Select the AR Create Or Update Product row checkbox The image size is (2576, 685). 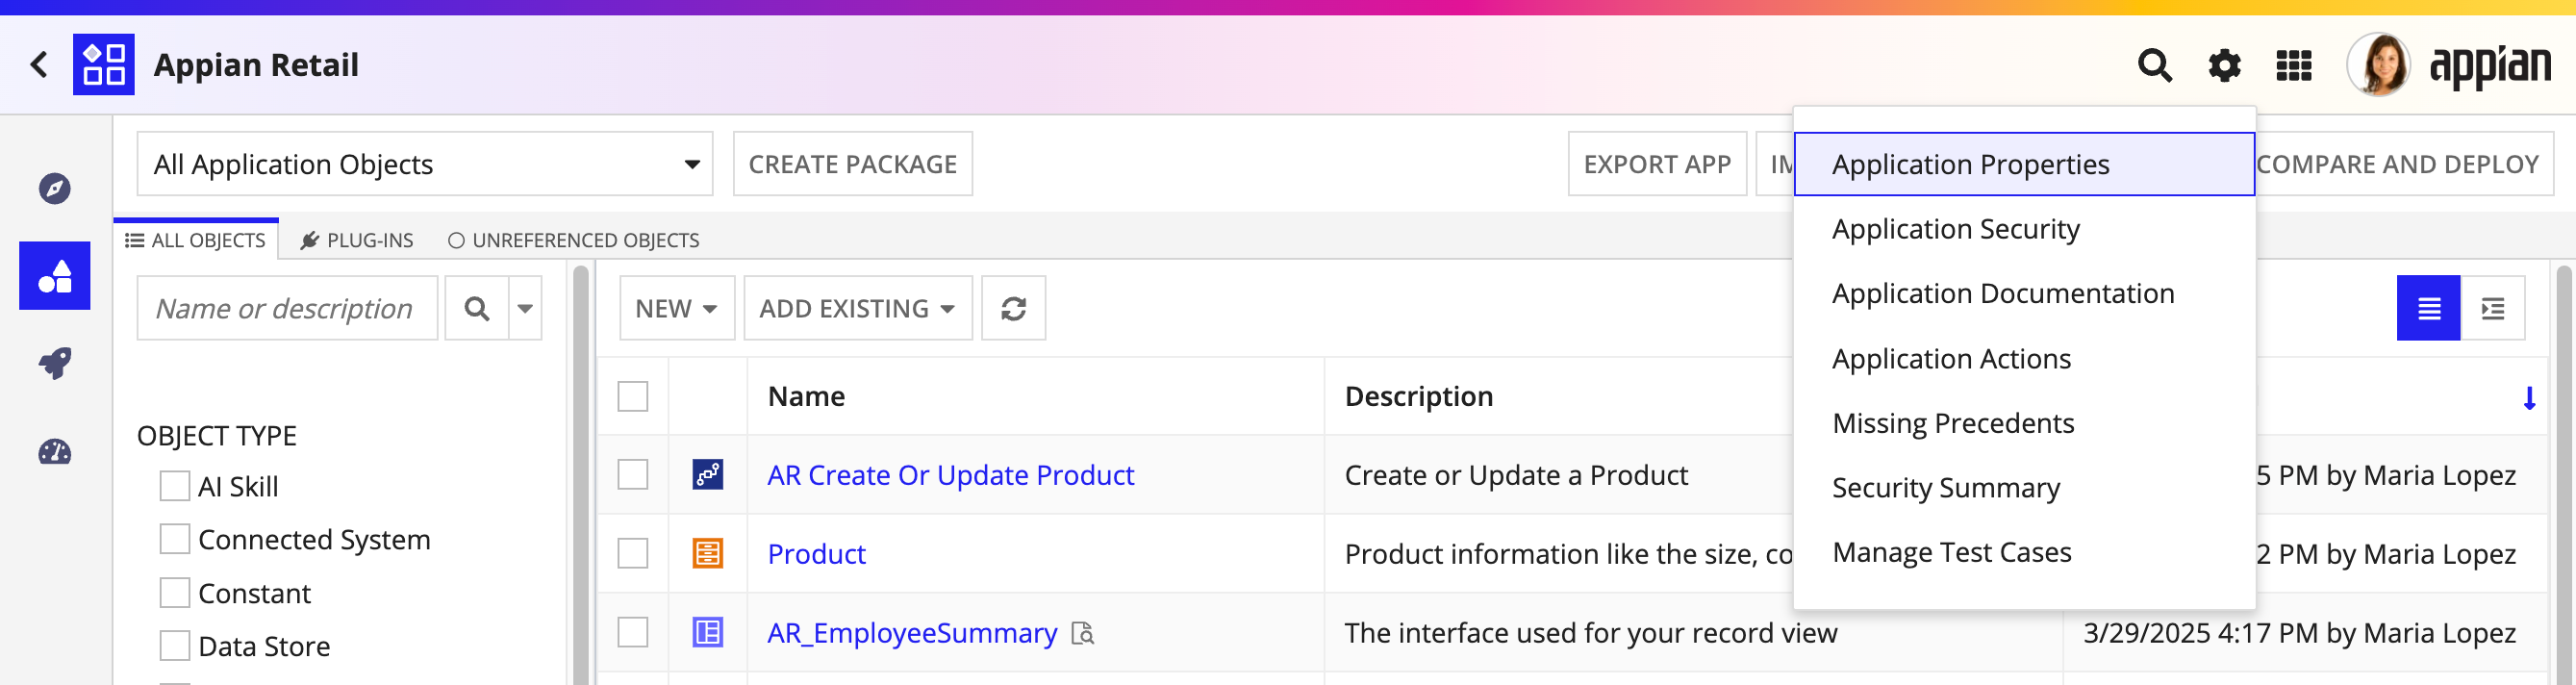coord(633,474)
